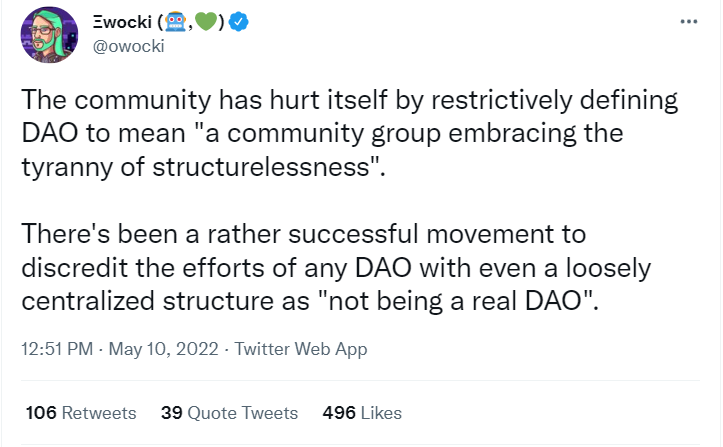
Task: Click the Ewocki profile avatar picture
Action: coord(49,35)
